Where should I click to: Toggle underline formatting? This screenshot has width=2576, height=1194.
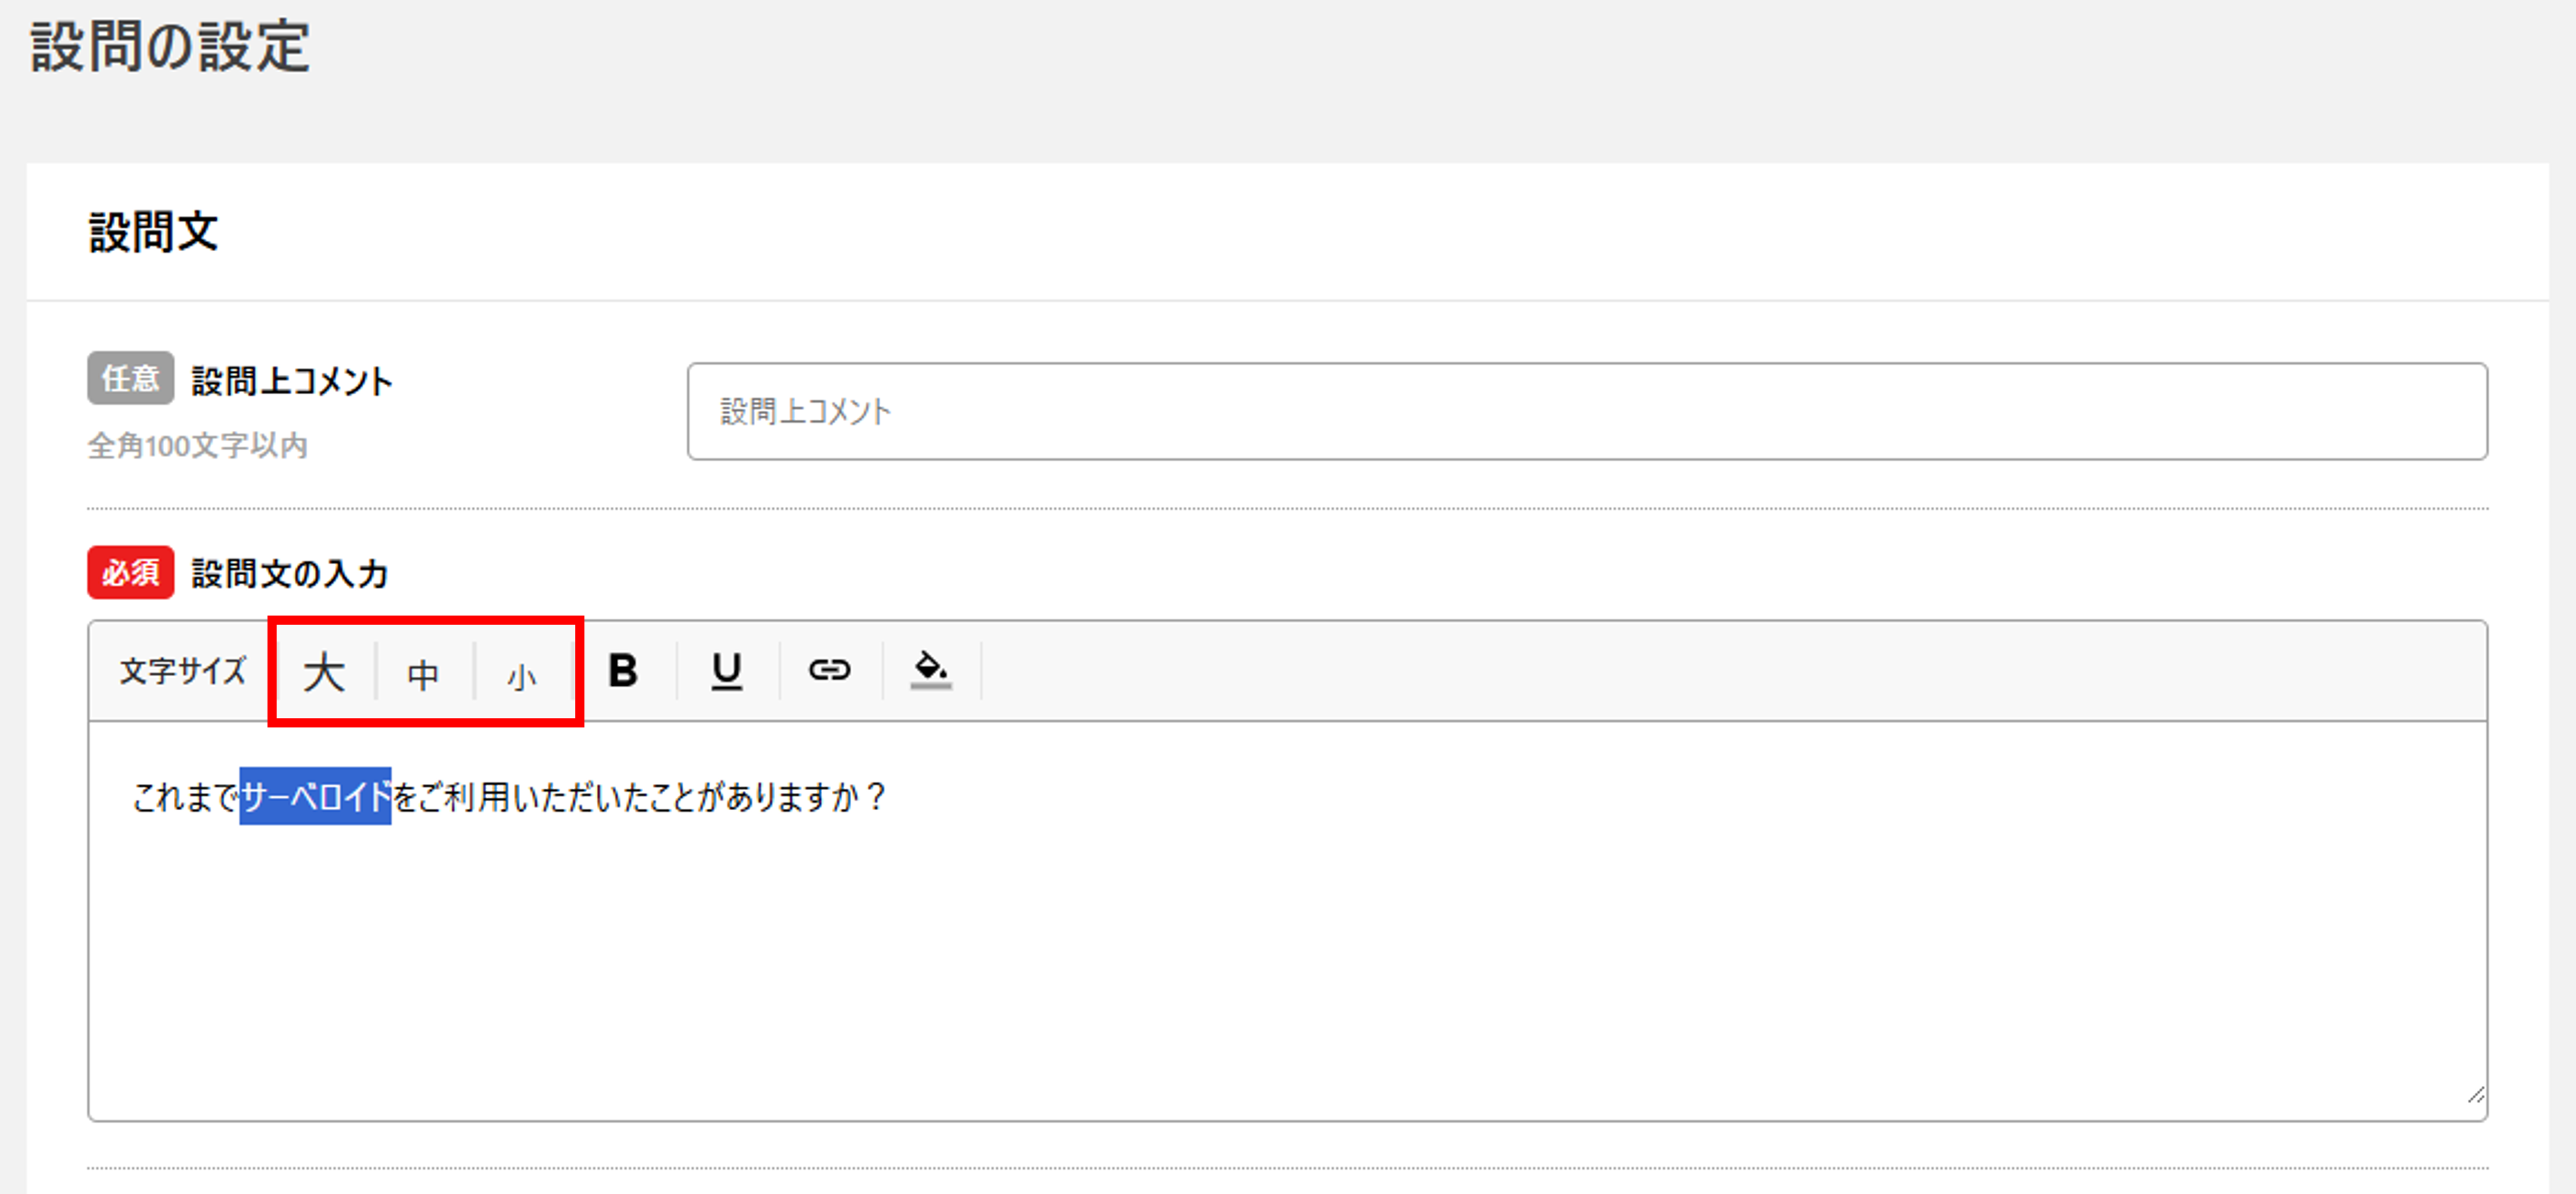(726, 670)
